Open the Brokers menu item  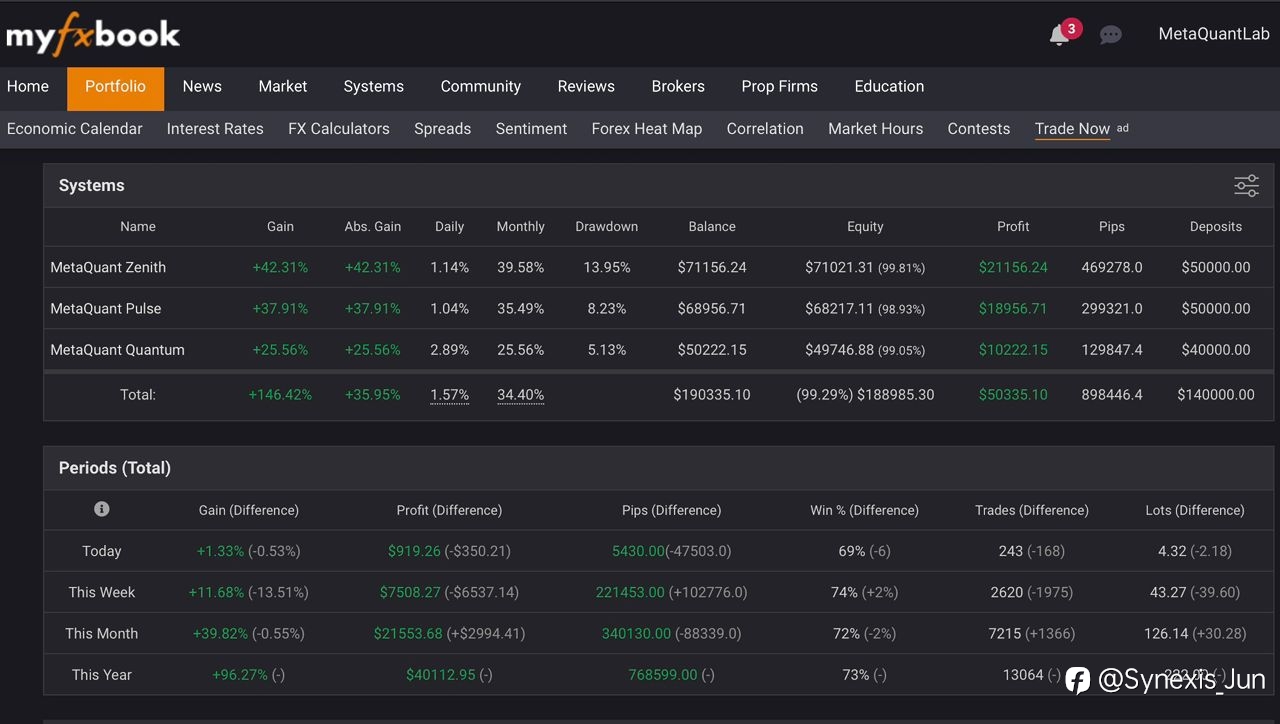click(x=677, y=87)
